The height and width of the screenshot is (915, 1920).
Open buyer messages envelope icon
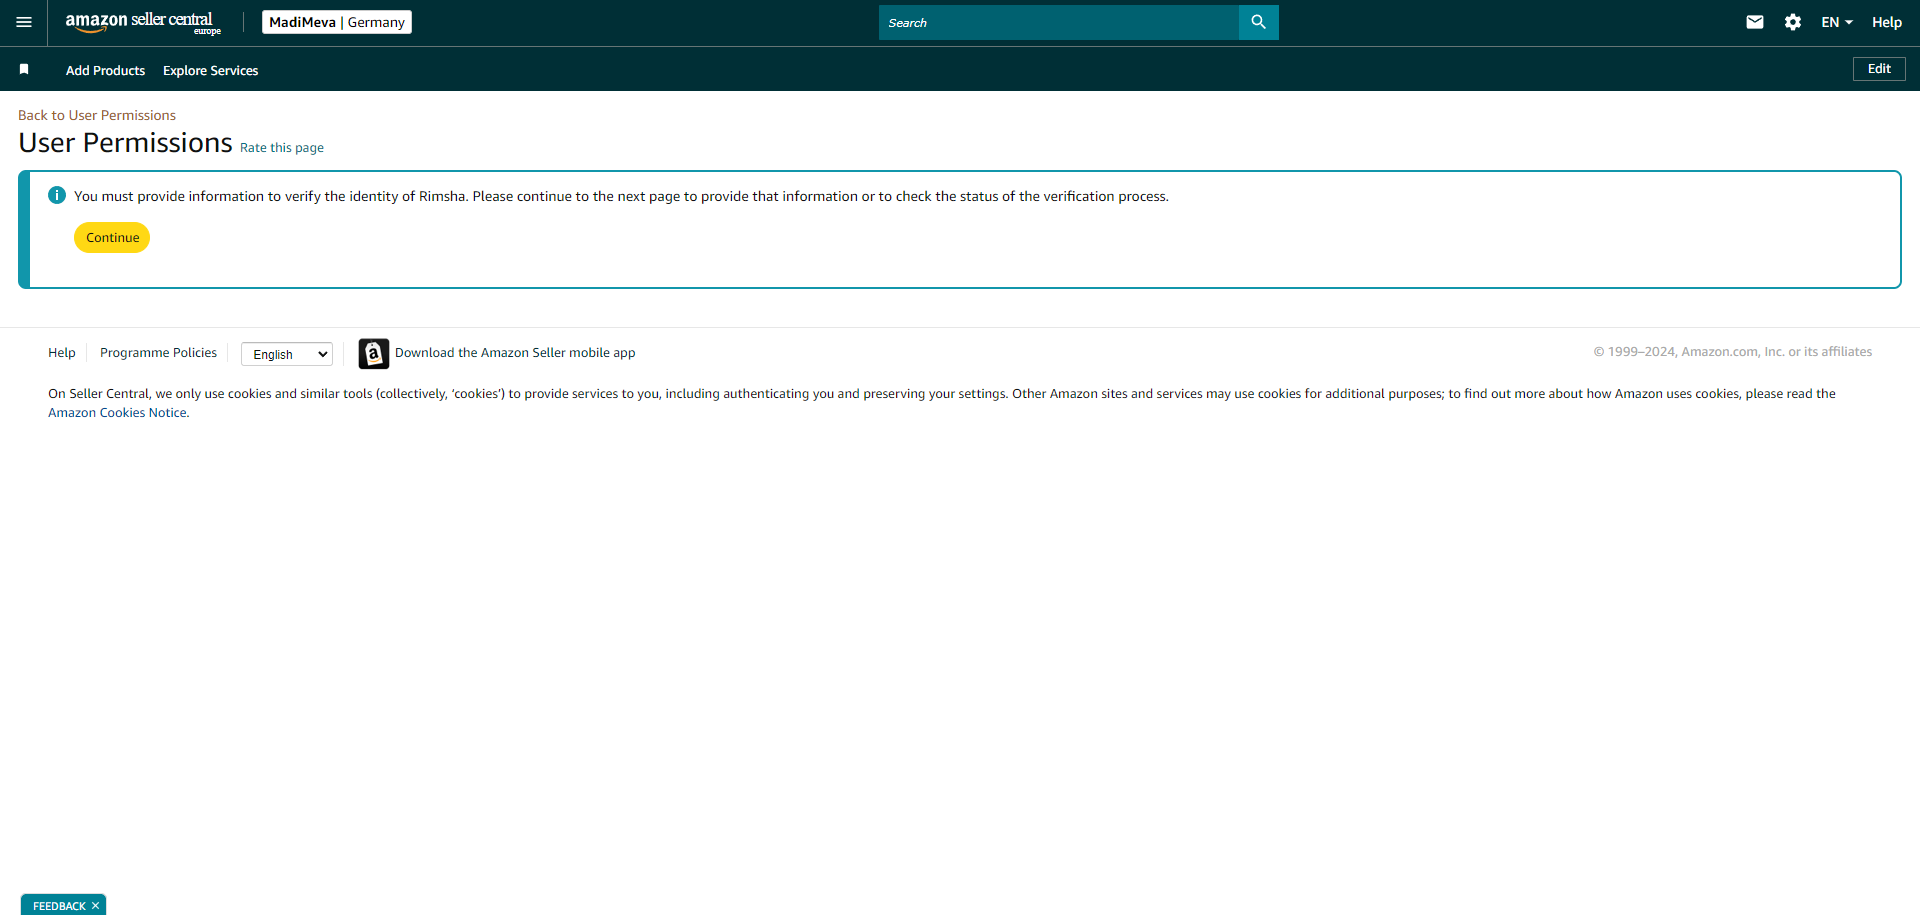tap(1755, 22)
